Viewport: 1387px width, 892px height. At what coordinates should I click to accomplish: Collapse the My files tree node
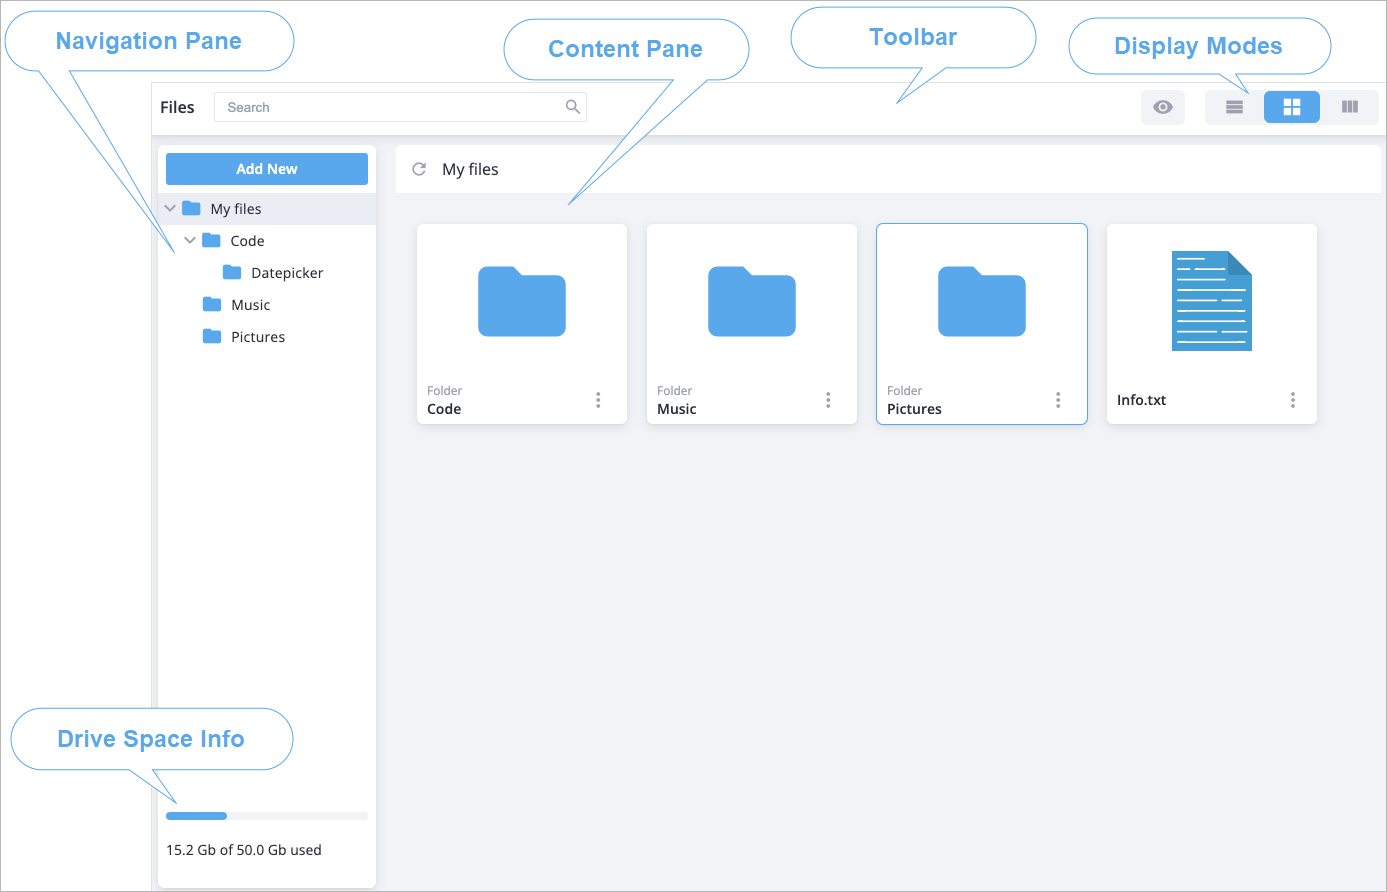coord(170,209)
